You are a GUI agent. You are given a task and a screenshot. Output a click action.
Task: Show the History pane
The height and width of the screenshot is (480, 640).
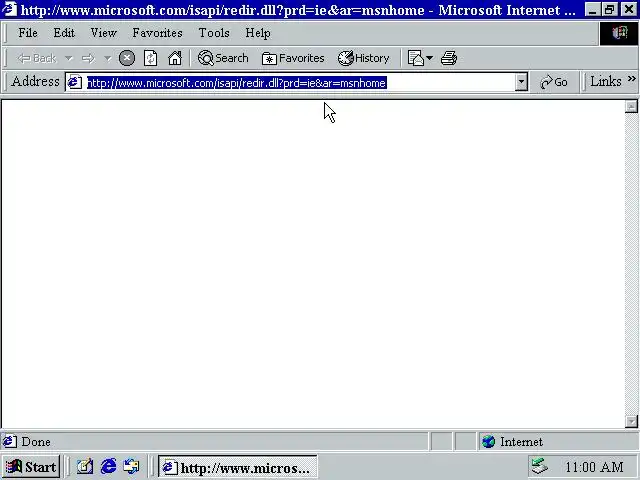[x=363, y=58]
